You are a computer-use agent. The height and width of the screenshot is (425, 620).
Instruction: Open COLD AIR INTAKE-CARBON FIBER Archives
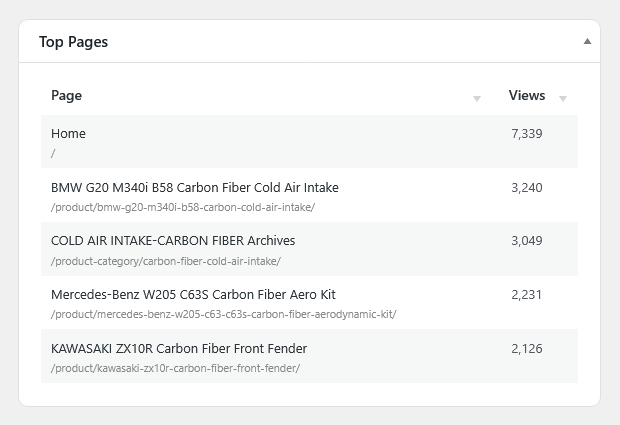pyautogui.click(x=173, y=241)
